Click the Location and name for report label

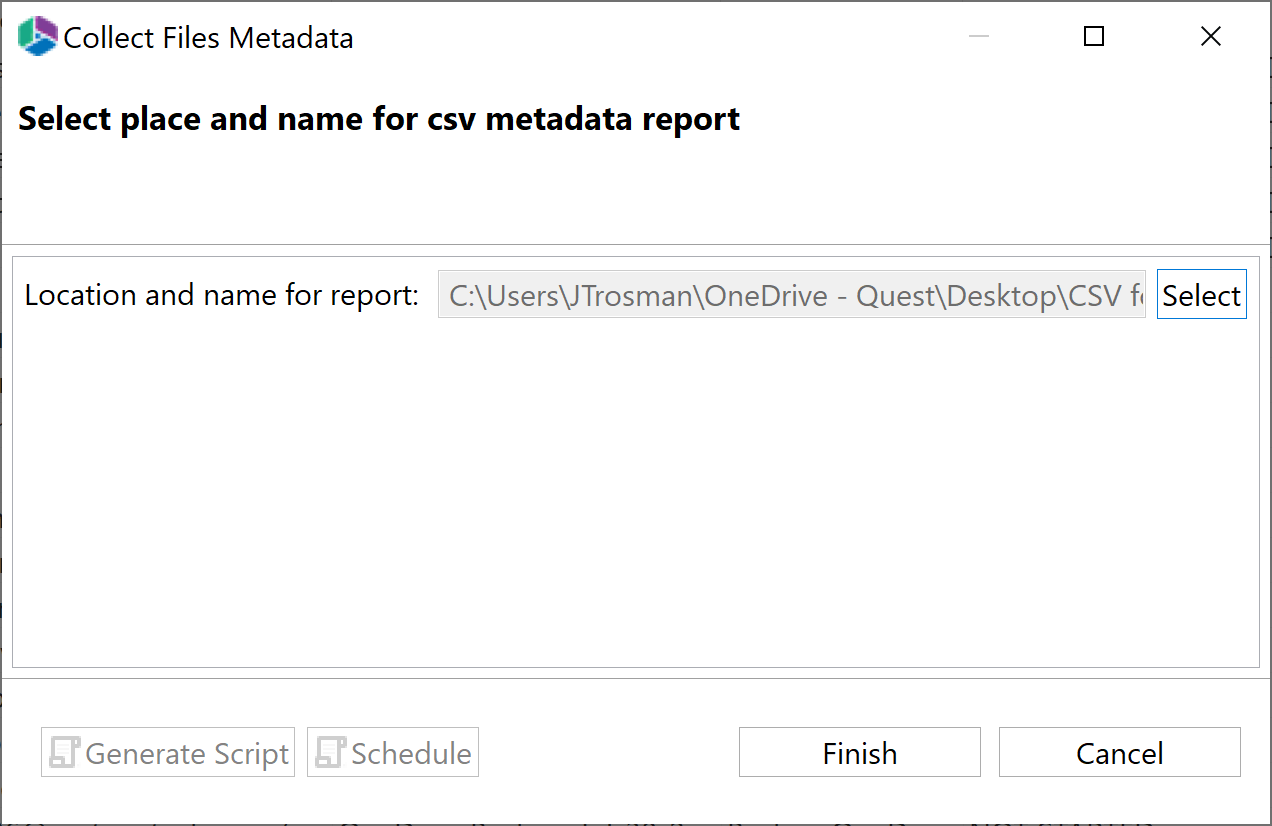coord(220,294)
